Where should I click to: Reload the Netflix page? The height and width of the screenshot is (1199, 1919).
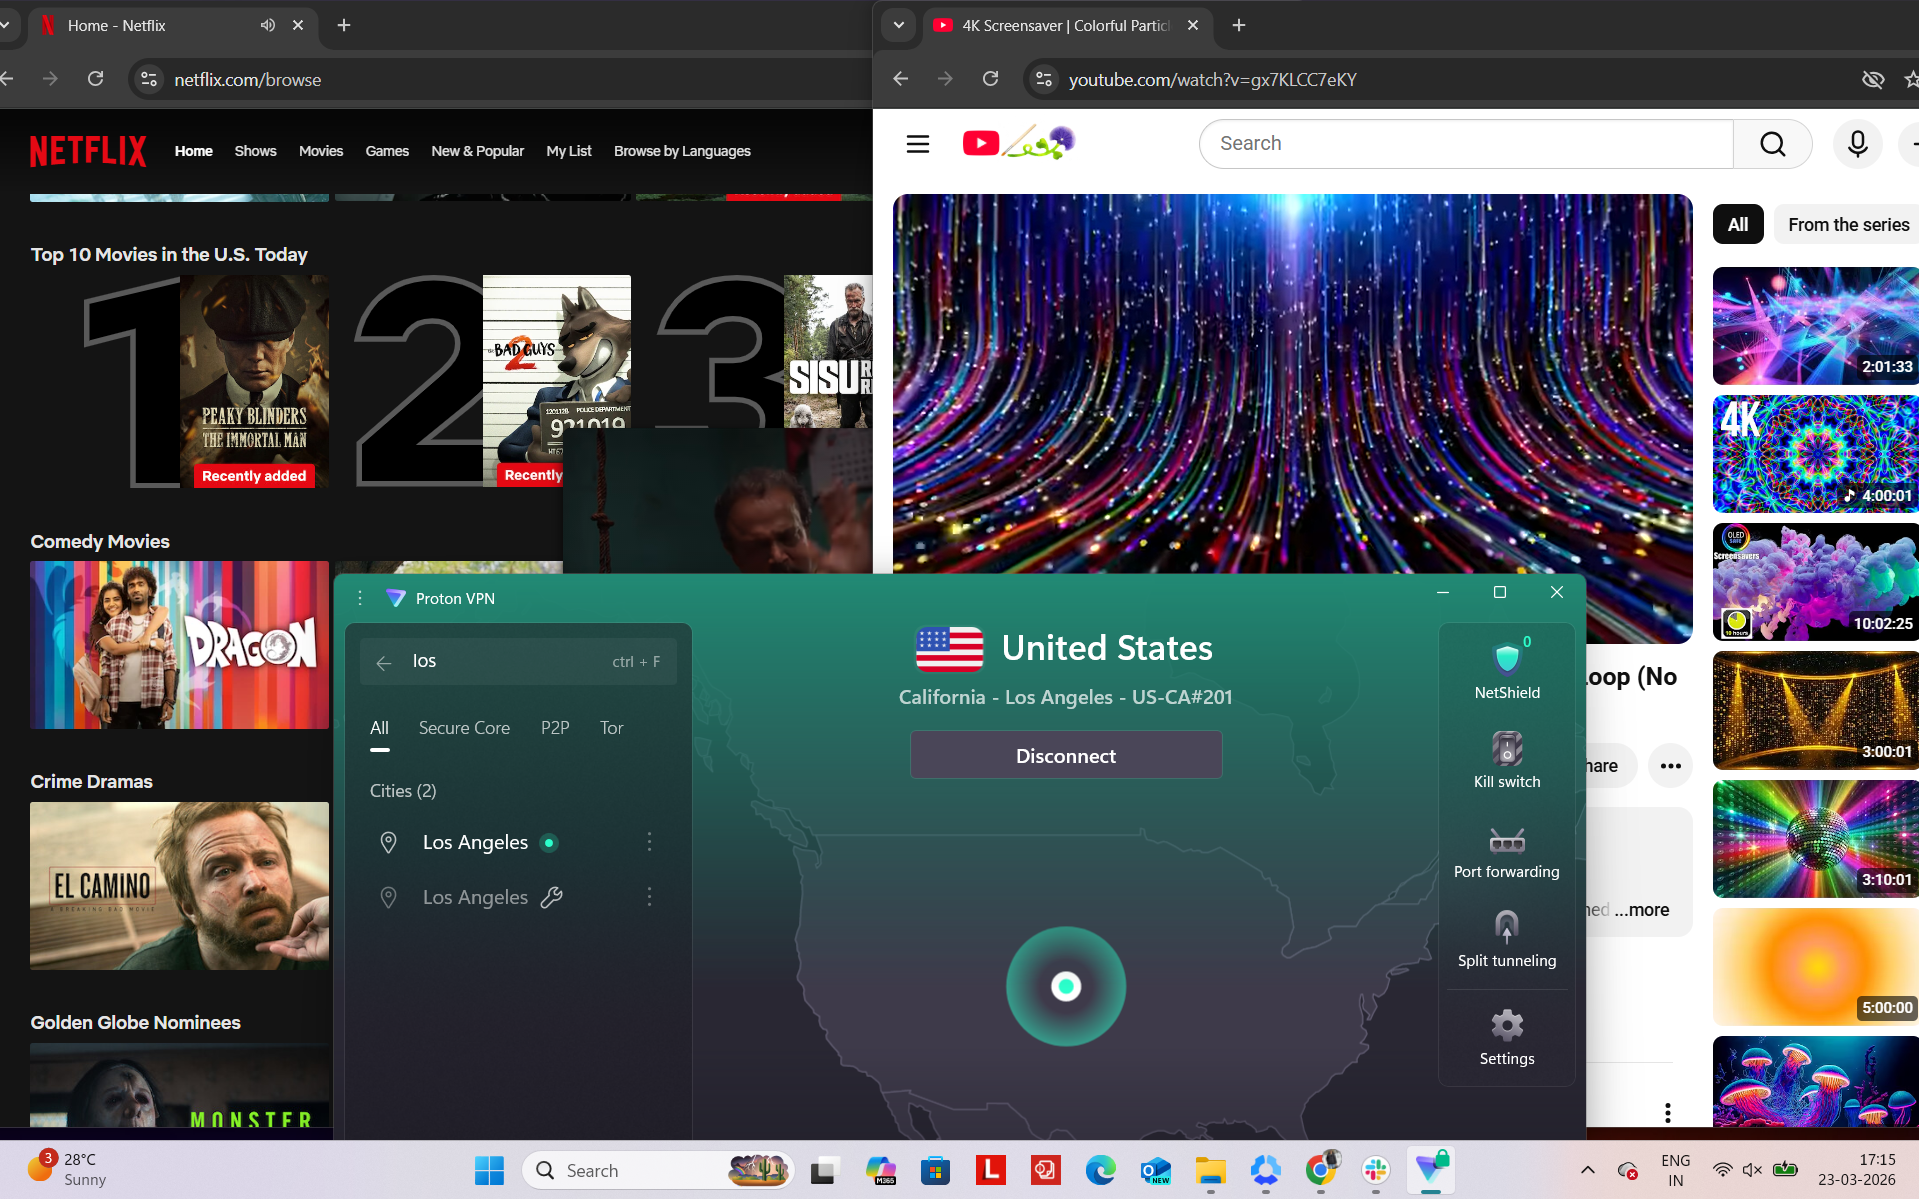click(96, 79)
